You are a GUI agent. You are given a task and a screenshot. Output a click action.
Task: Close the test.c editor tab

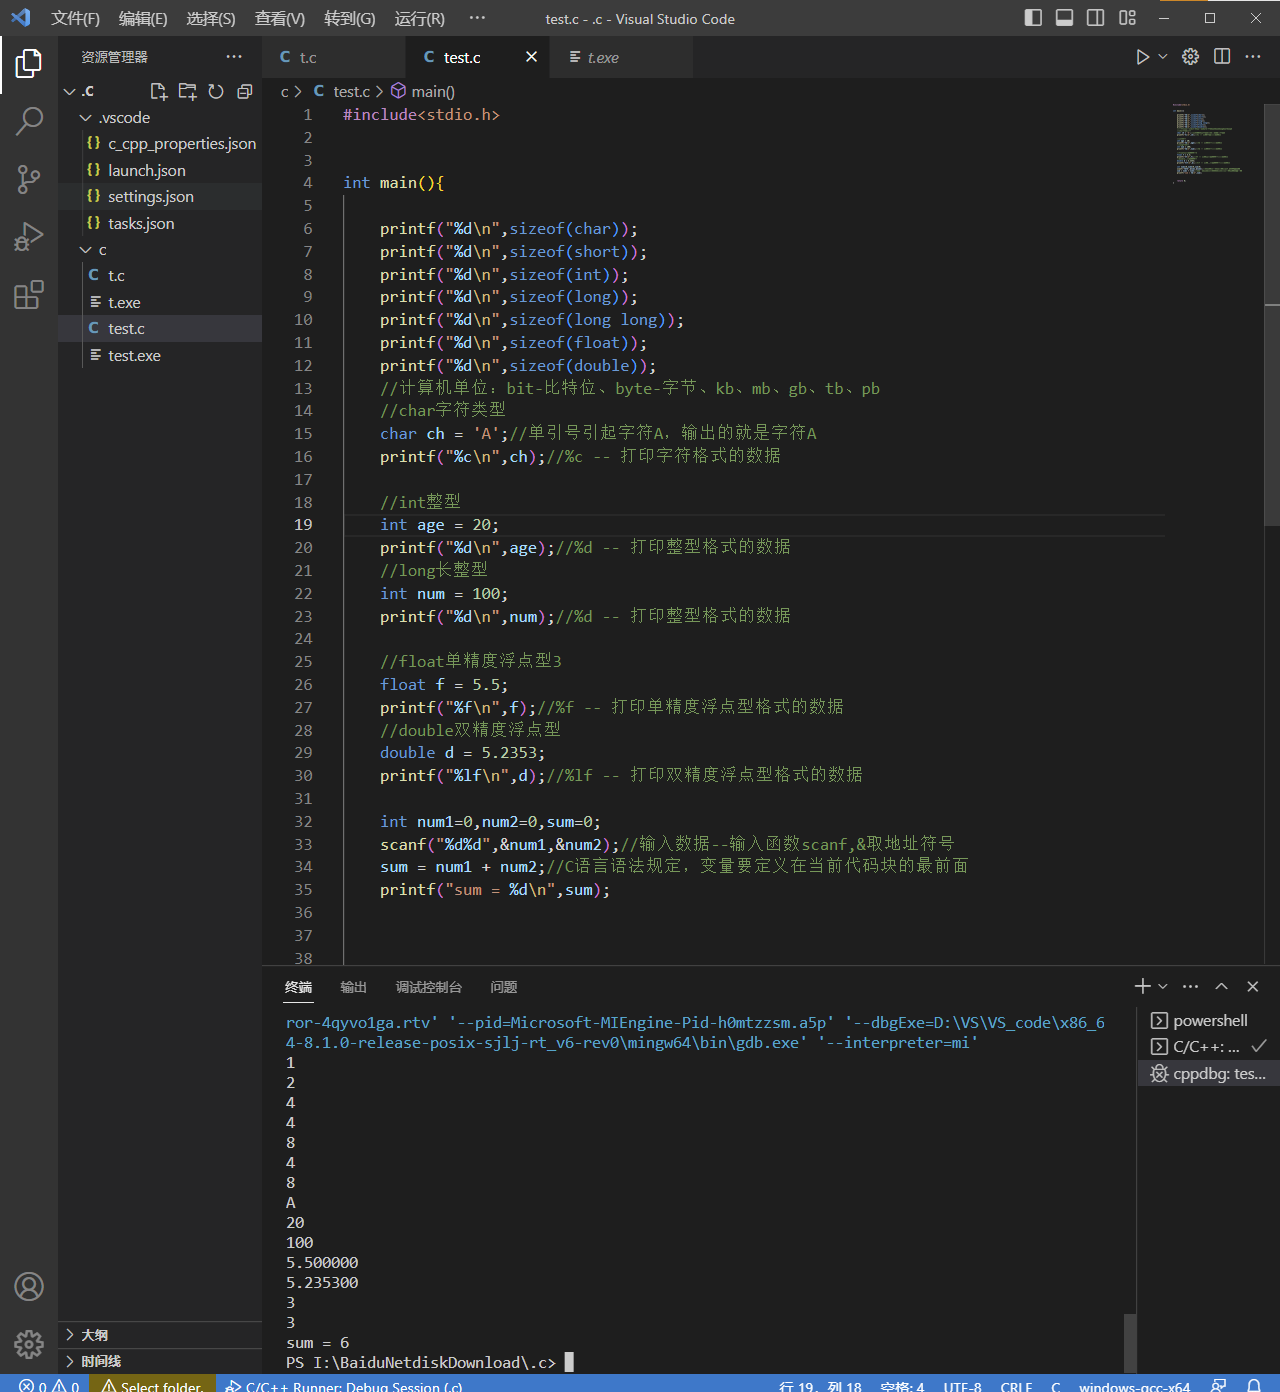(x=531, y=57)
